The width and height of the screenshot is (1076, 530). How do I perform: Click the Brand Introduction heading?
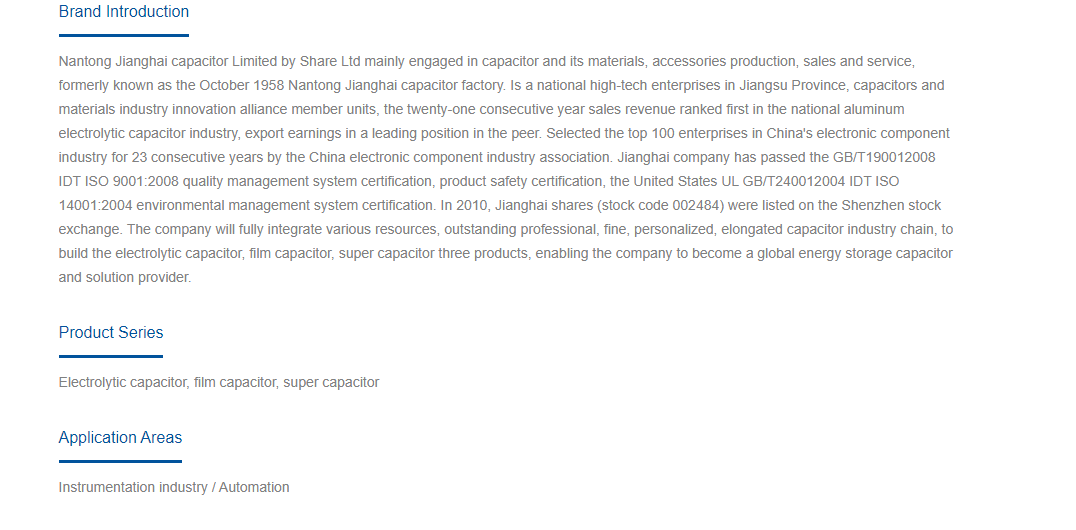124,12
